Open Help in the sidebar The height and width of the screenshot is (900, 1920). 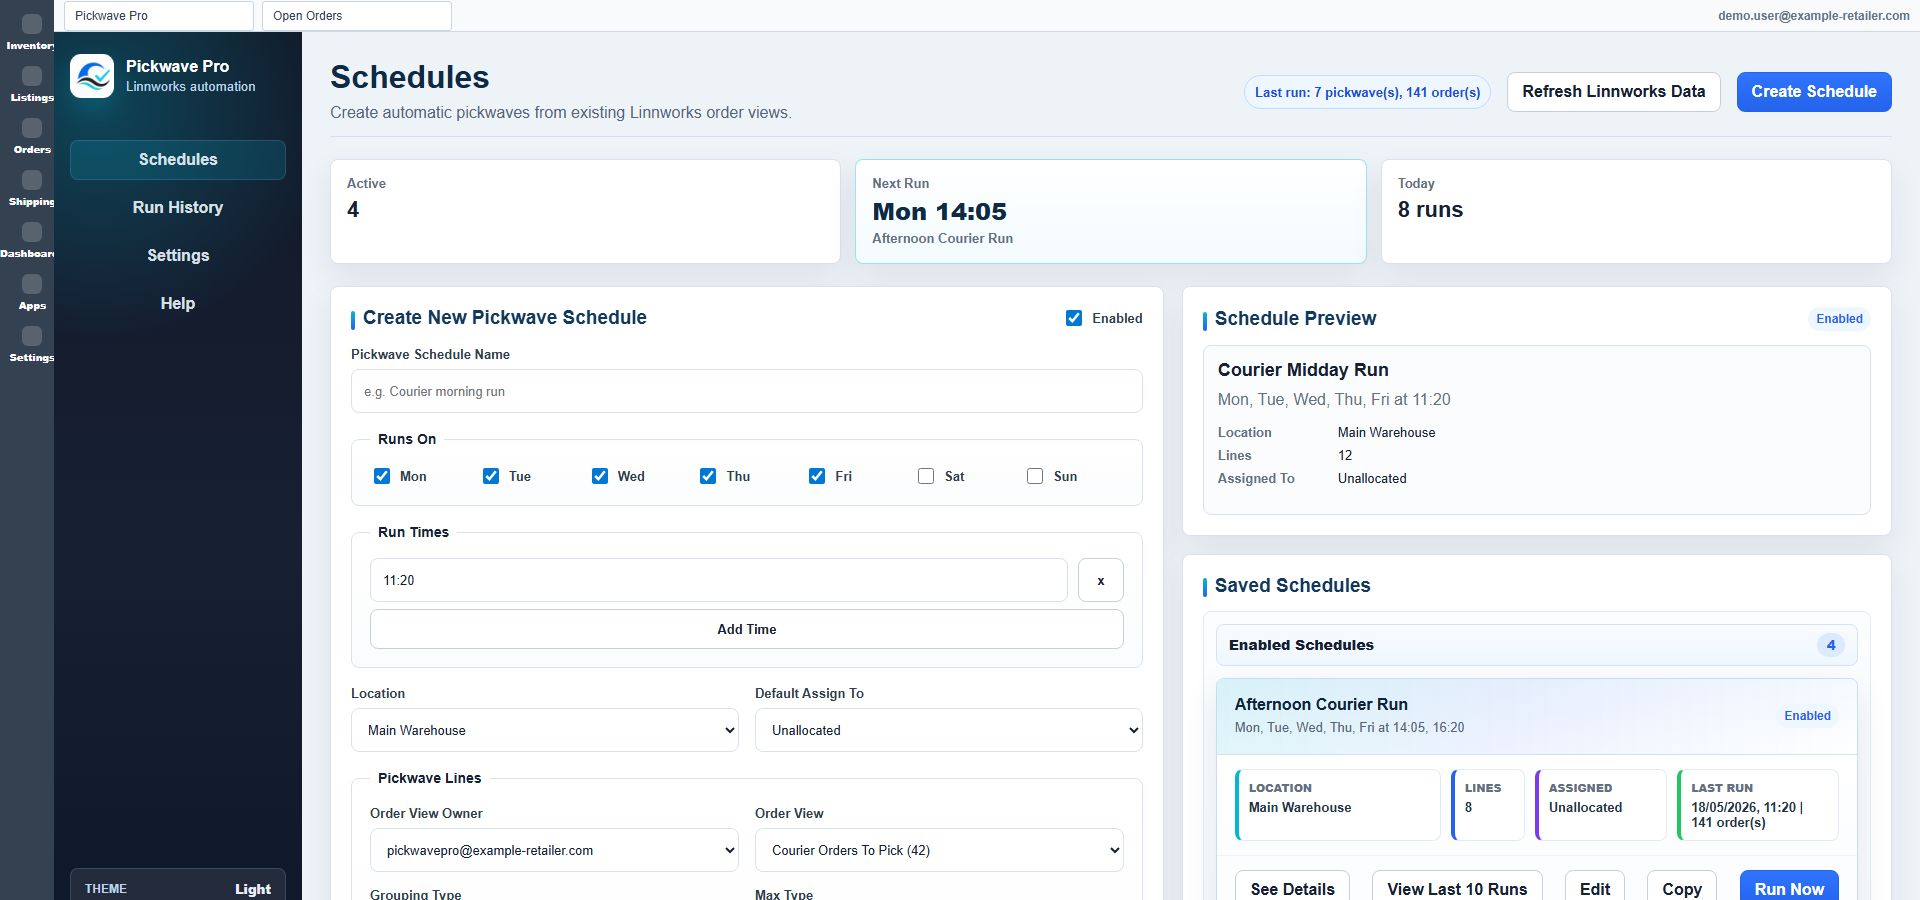[x=178, y=304]
